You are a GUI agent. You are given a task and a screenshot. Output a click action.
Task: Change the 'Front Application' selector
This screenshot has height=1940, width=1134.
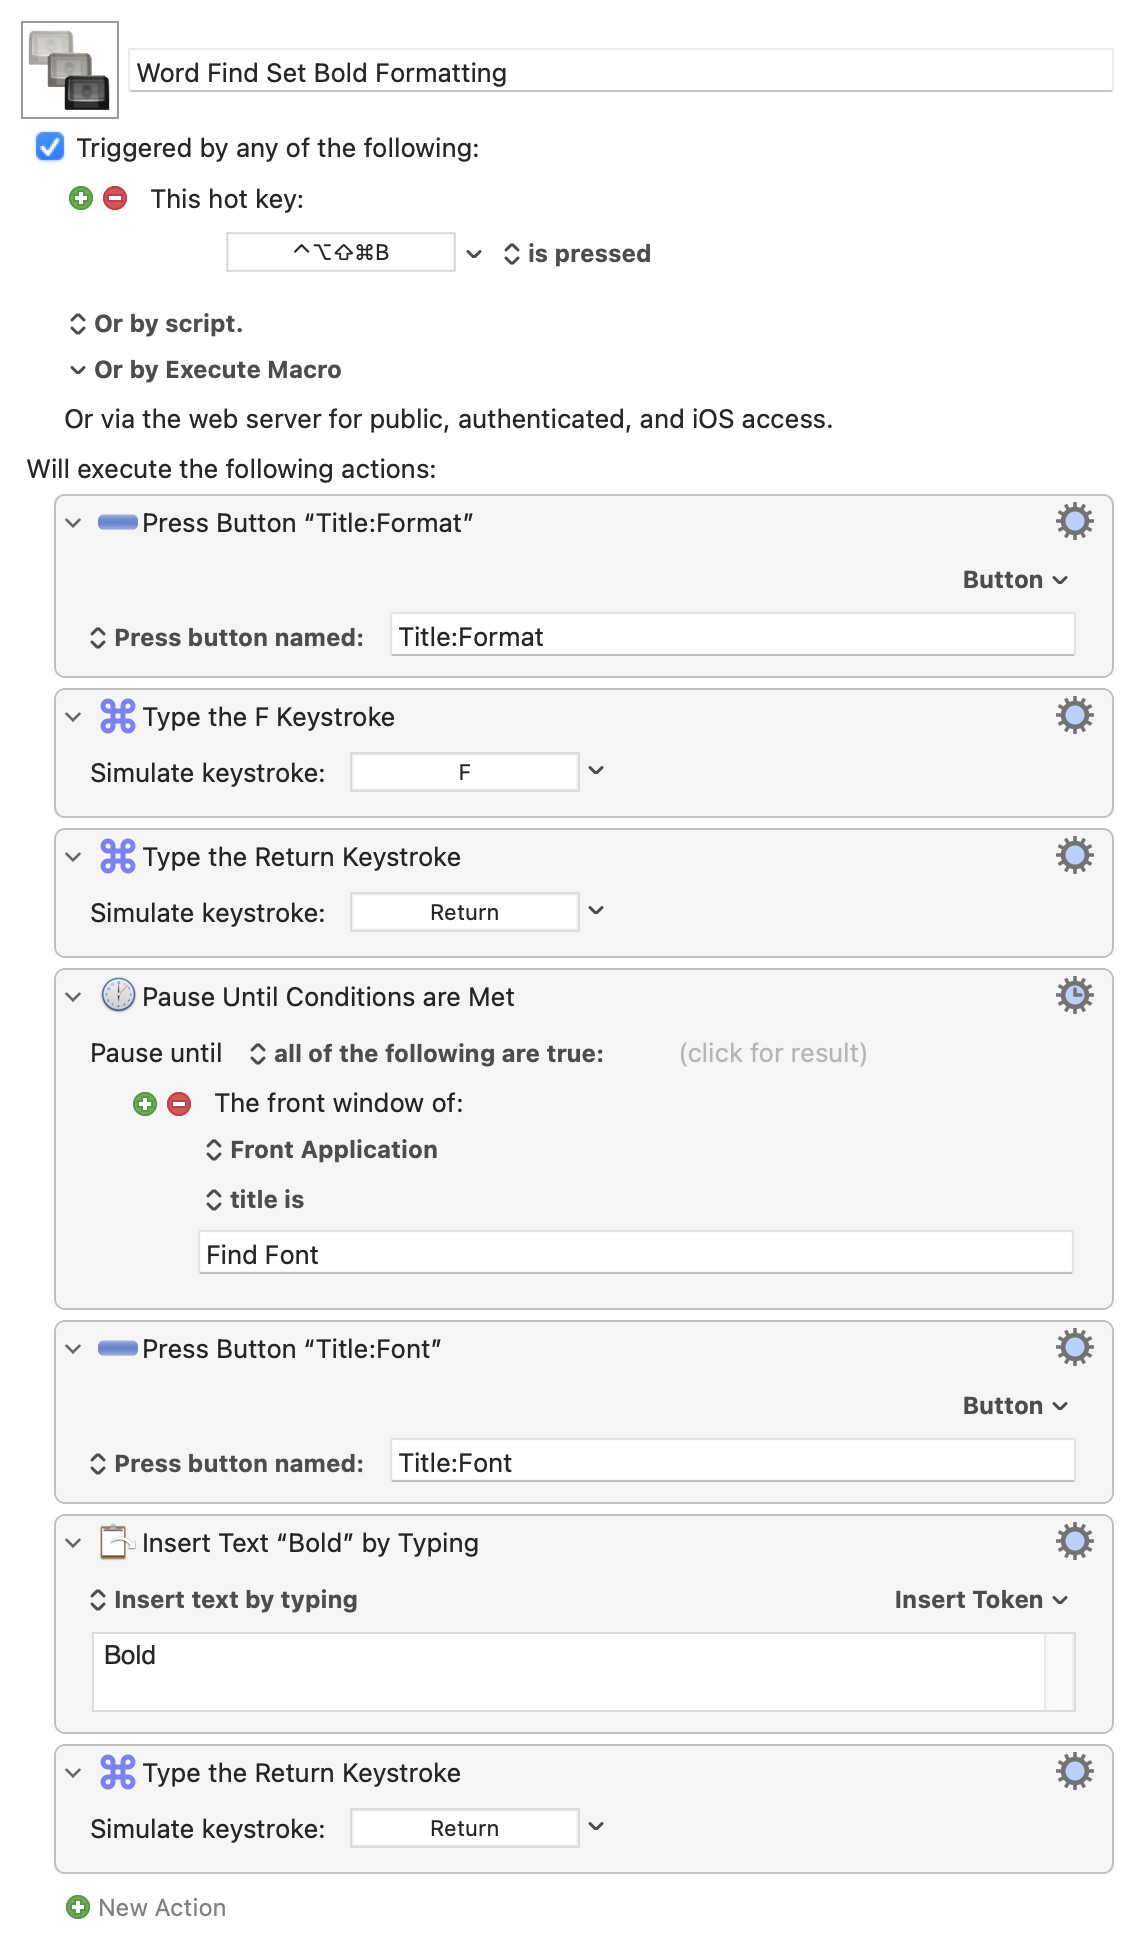pyautogui.click(x=321, y=1150)
